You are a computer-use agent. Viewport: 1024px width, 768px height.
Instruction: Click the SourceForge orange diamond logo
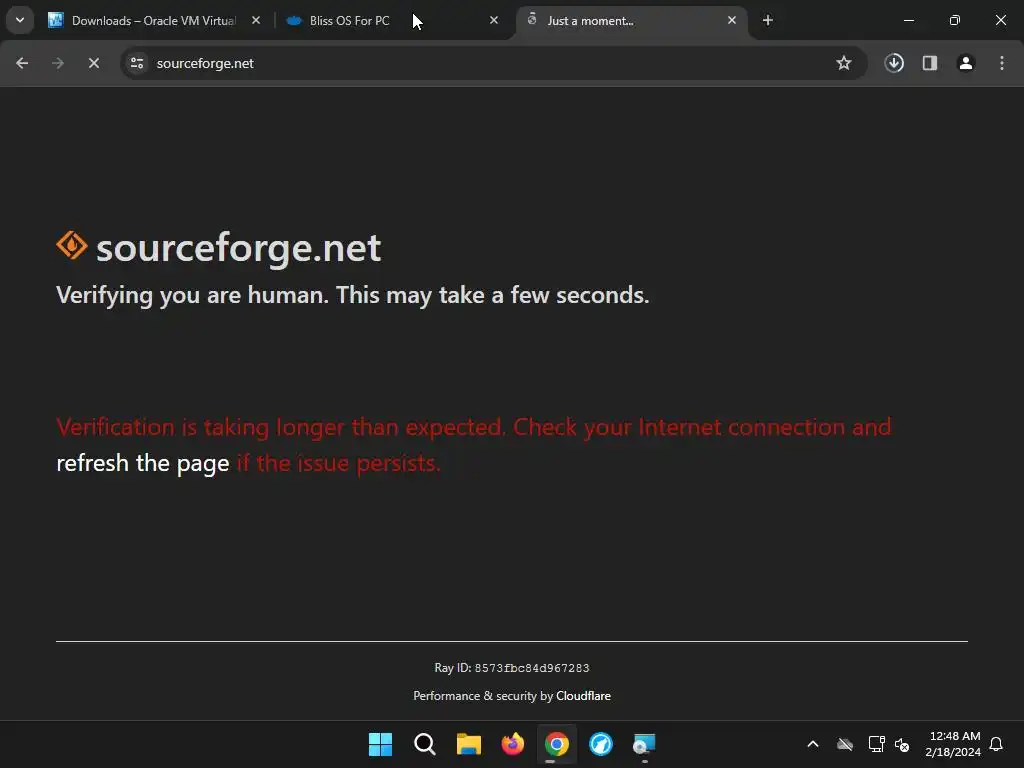point(72,246)
